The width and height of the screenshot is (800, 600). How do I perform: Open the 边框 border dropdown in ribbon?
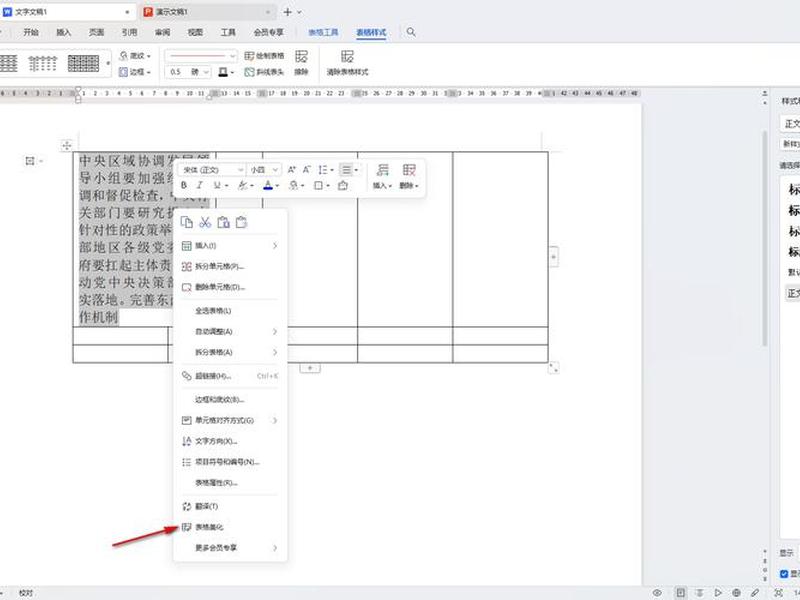coord(135,72)
